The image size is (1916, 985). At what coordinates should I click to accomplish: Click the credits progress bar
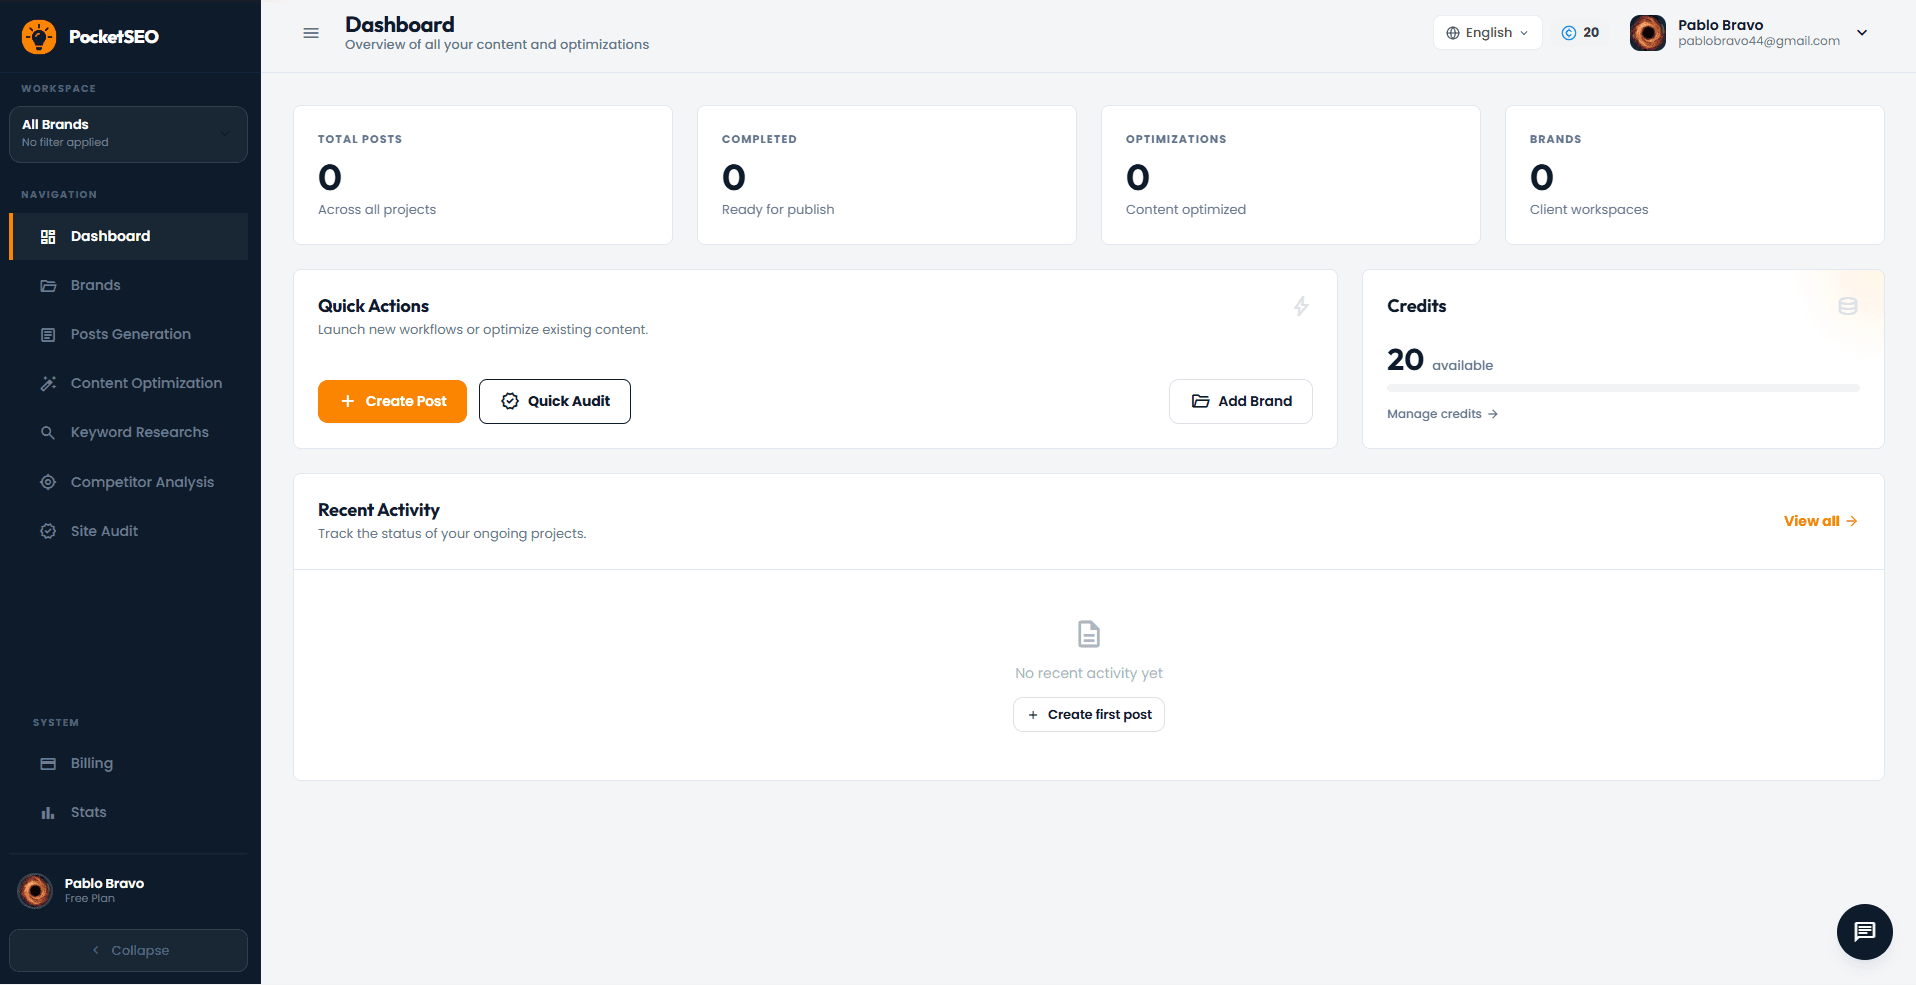1622,388
